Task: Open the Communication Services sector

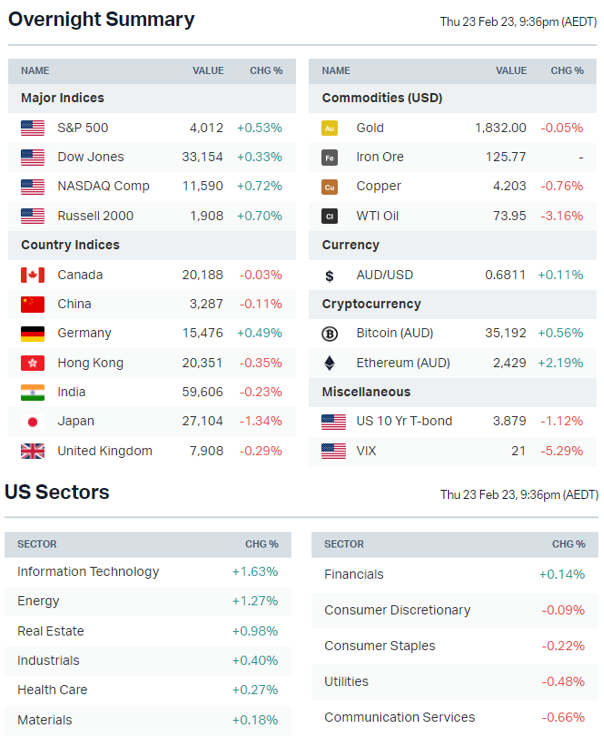Action: (x=399, y=717)
